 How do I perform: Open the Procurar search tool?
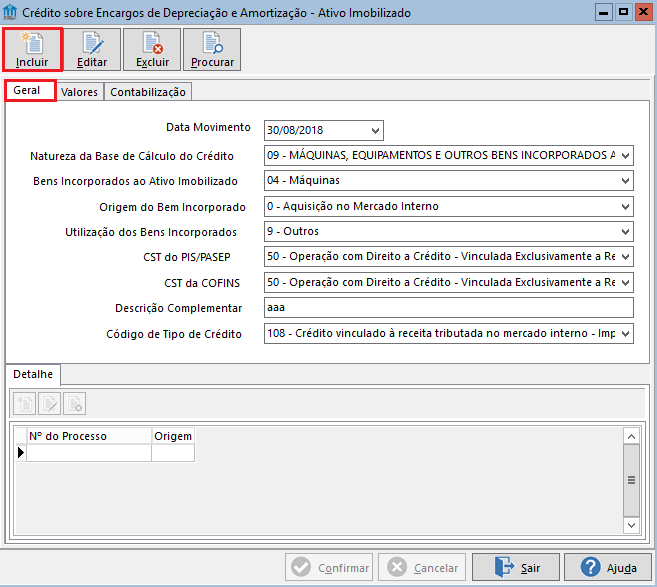point(212,50)
